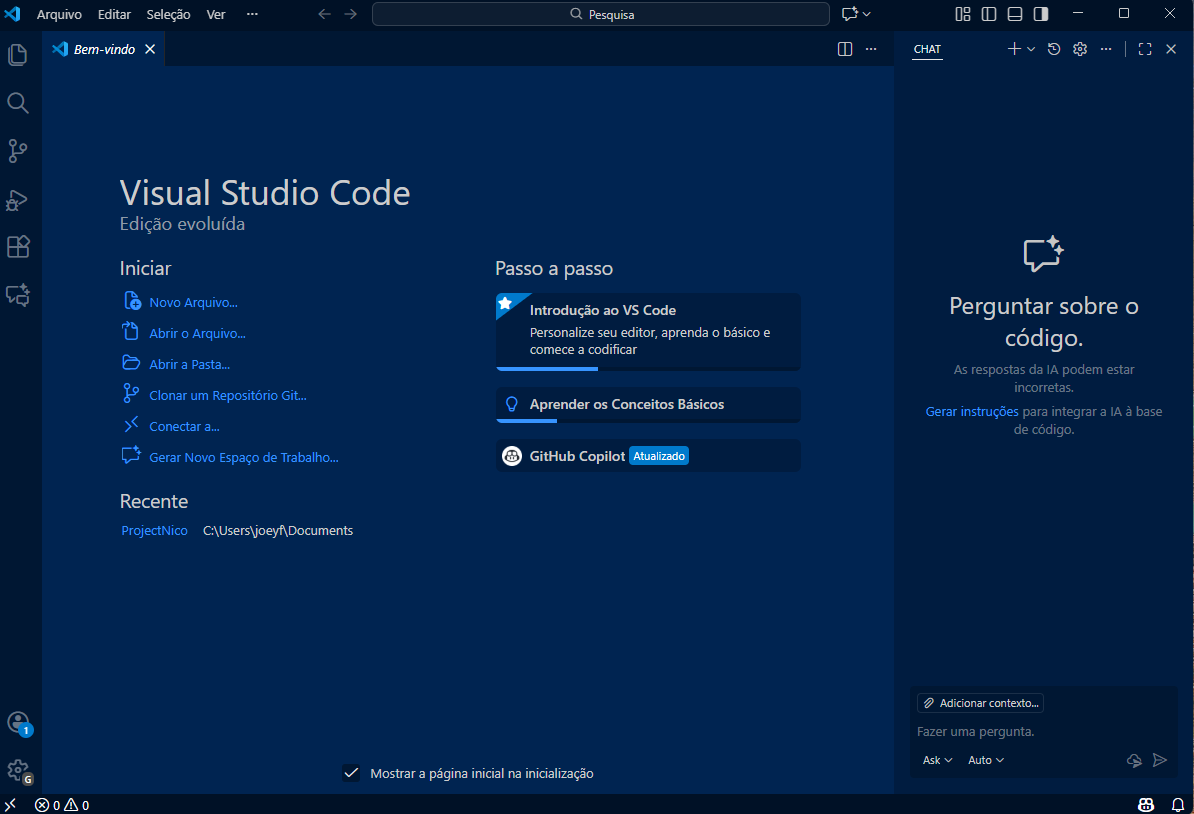The width and height of the screenshot is (1194, 814).
Task: Open Introdução ao VS Code walkthrough
Action: (x=648, y=332)
